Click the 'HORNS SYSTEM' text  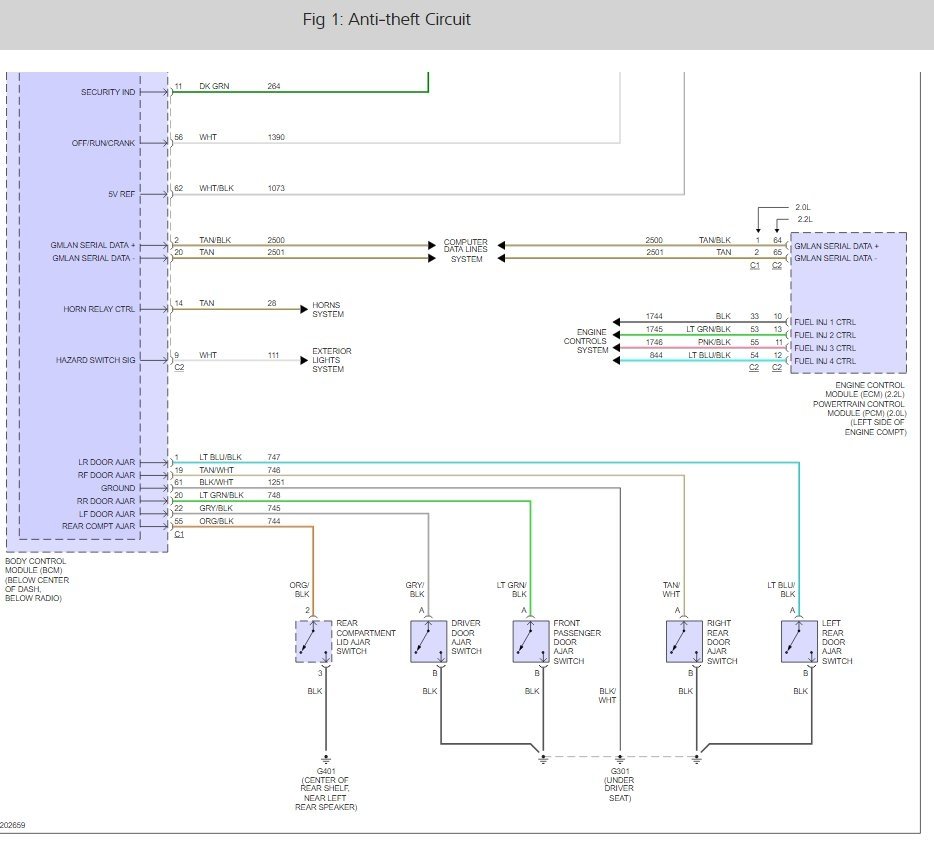point(328,309)
